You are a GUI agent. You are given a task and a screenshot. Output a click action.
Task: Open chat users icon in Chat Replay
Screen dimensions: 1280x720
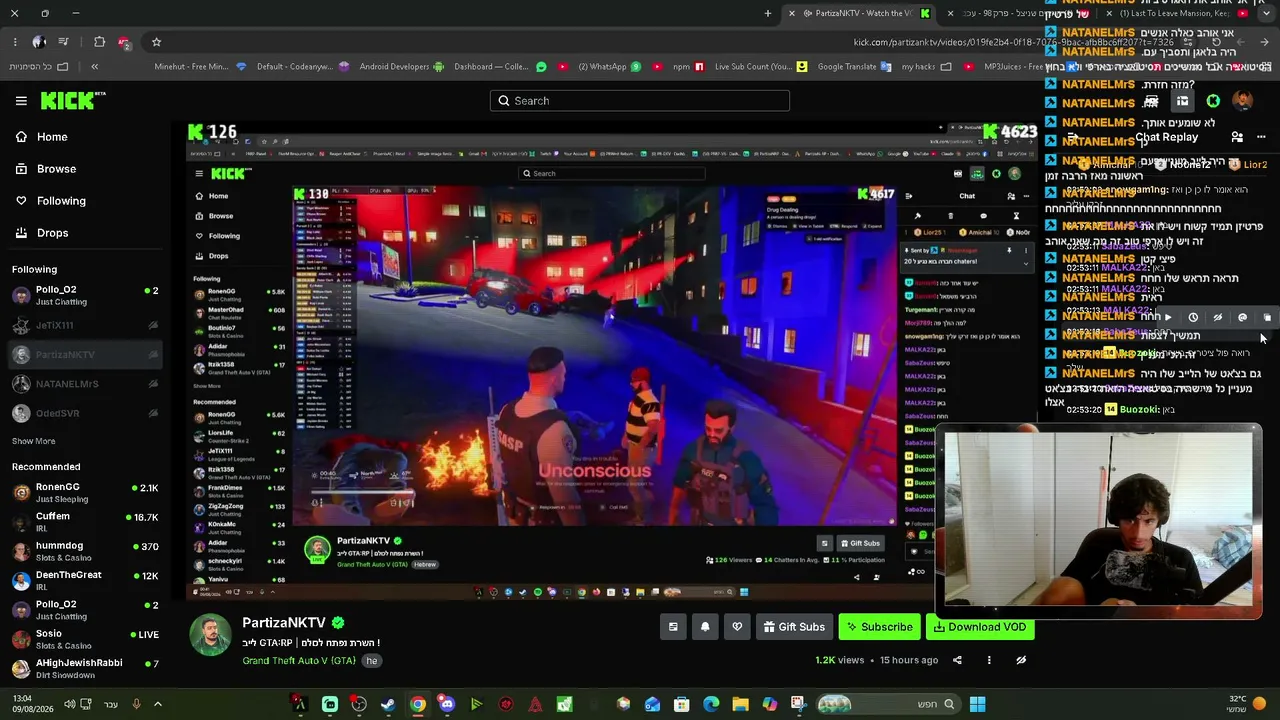pyautogui.click(x=1237, y=137)
